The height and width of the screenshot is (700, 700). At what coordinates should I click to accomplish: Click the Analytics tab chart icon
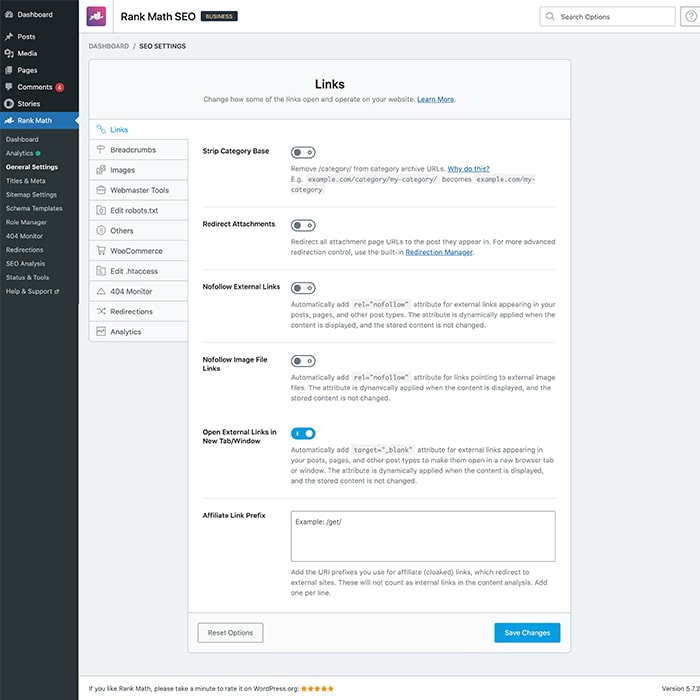point(101,332)
